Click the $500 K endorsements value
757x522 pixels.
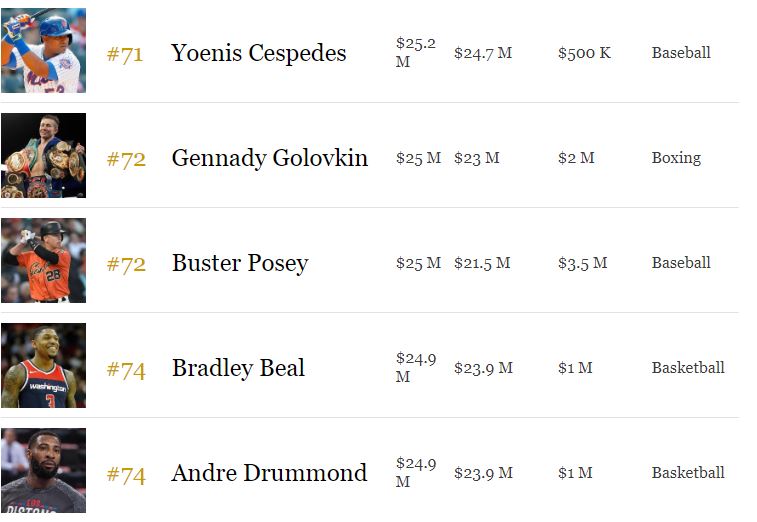(x=584, y=53)
